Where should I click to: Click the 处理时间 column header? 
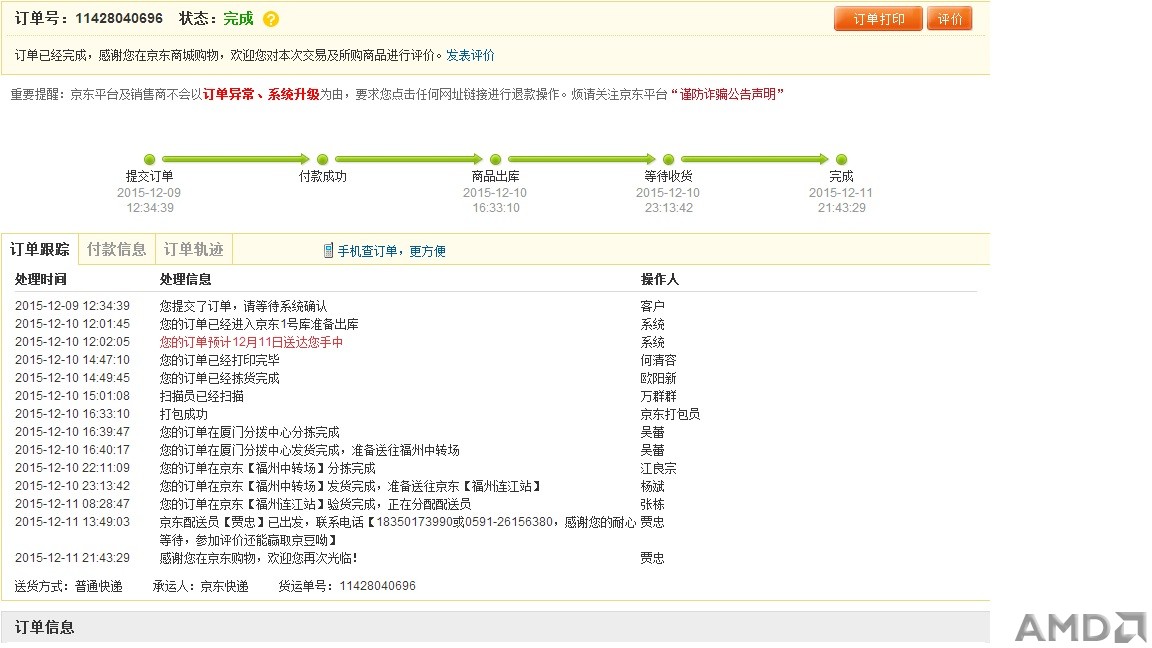point(40,279)
